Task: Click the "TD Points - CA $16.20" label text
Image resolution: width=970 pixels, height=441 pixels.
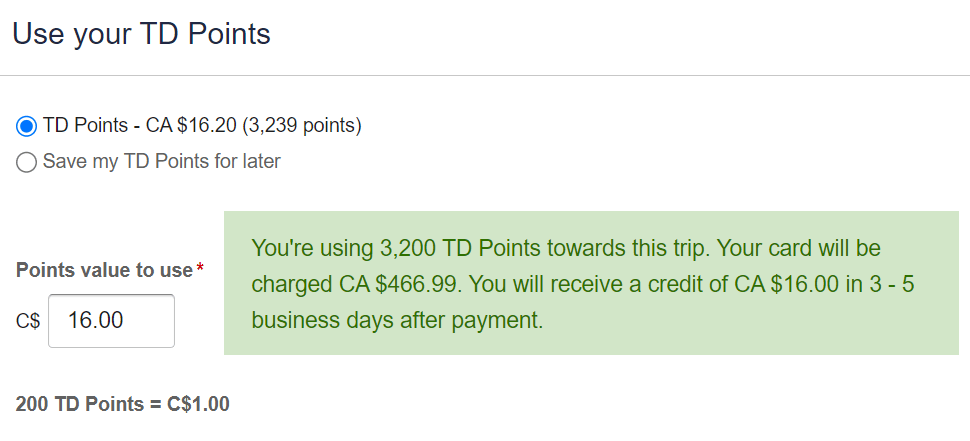Action: pyautogui.click(x=140, y=126)
